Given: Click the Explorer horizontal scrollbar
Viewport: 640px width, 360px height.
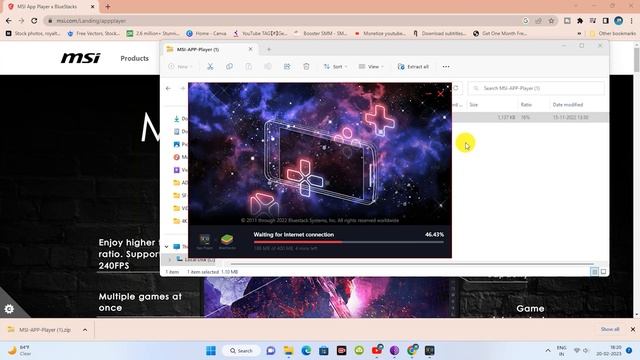Looking at the screenshot, I should click(x=412, y=264).
